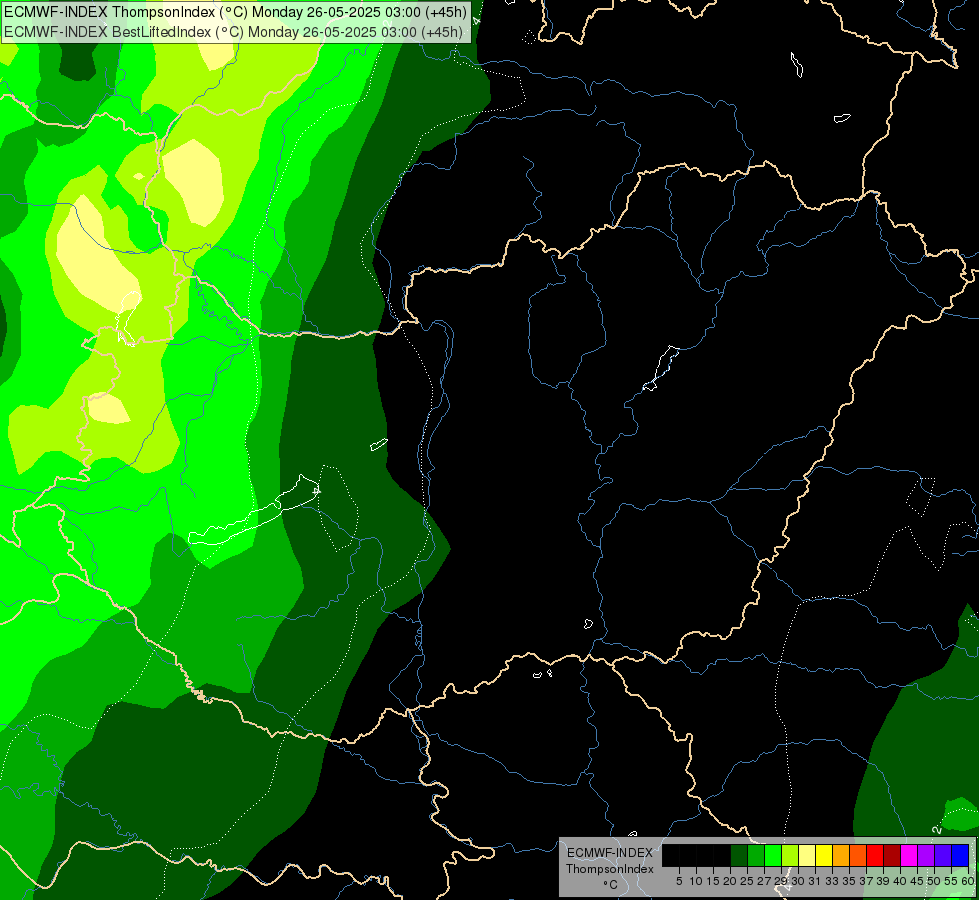Image resolution: width=979 pixels, height=900 pixels.
Task: Click the '°C' unit label in legend
Action: (611, 885)
